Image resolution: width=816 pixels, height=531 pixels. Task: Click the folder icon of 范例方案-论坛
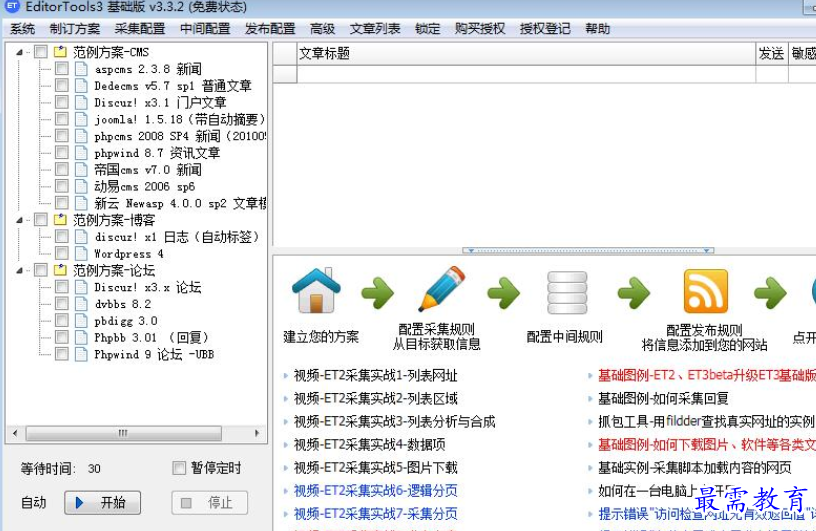(x=61, y=270)
